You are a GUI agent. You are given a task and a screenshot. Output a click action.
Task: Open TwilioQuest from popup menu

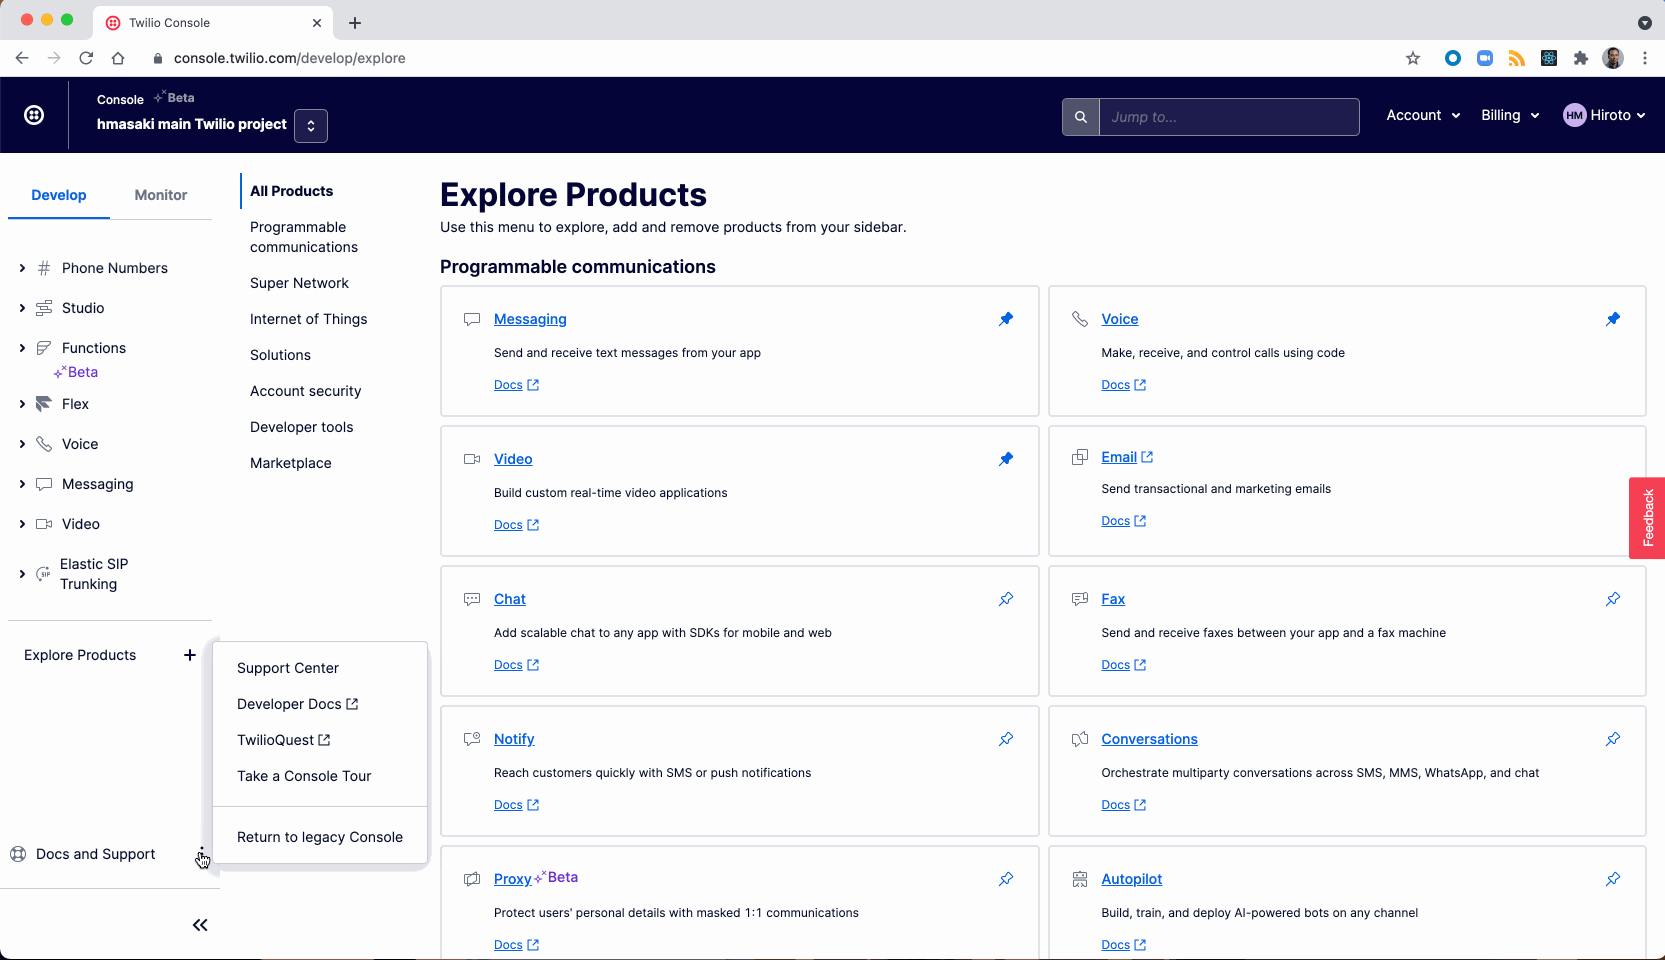[x=283, y=740]
